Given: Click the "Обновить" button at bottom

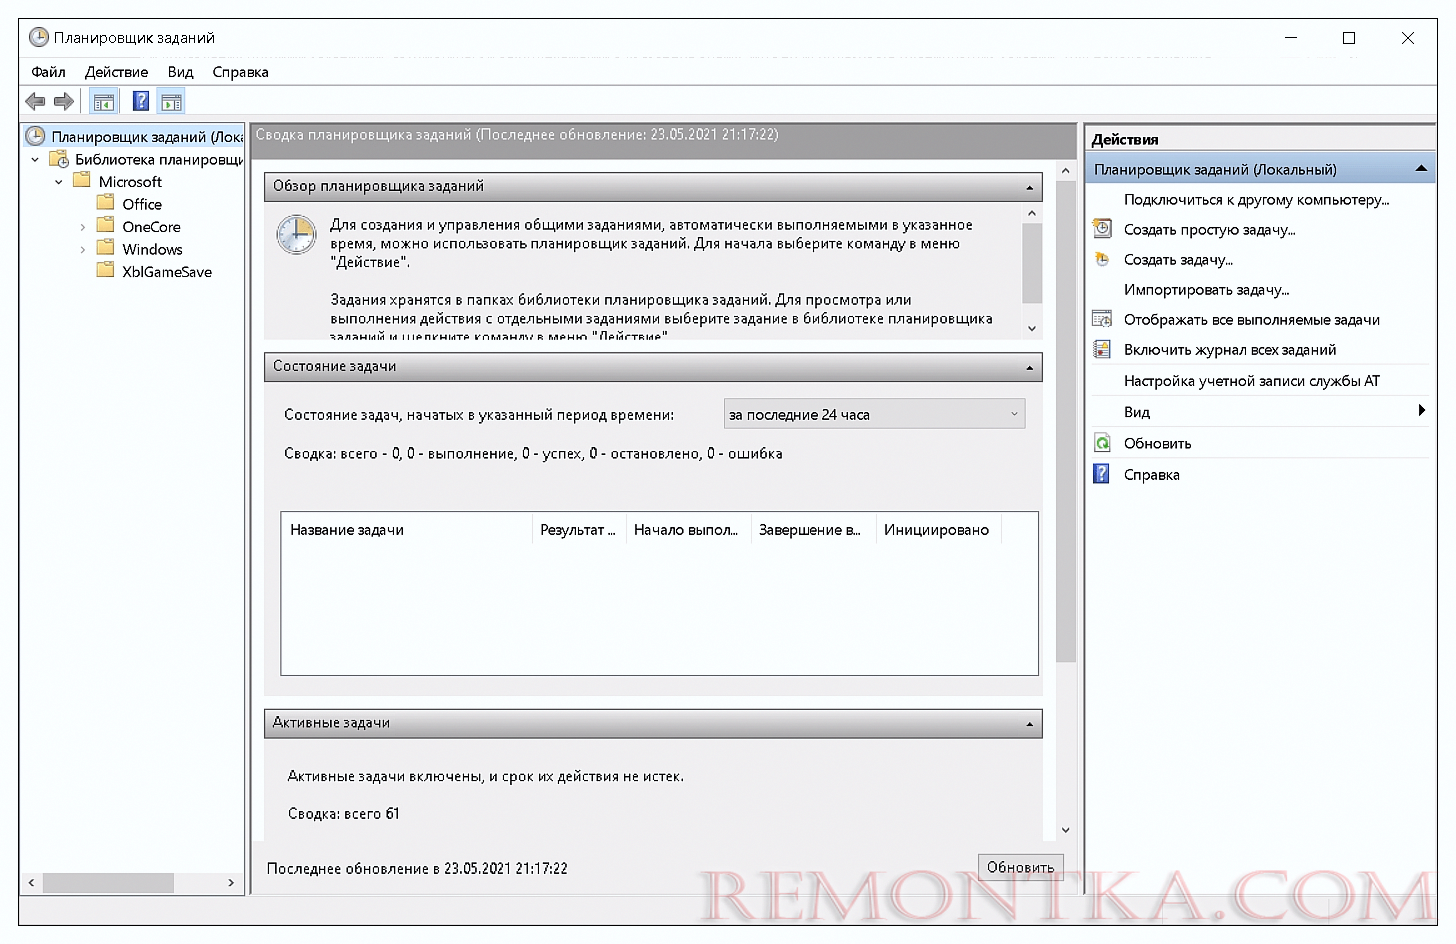Looking at the screenshot, I should [x=1019, y=867].
